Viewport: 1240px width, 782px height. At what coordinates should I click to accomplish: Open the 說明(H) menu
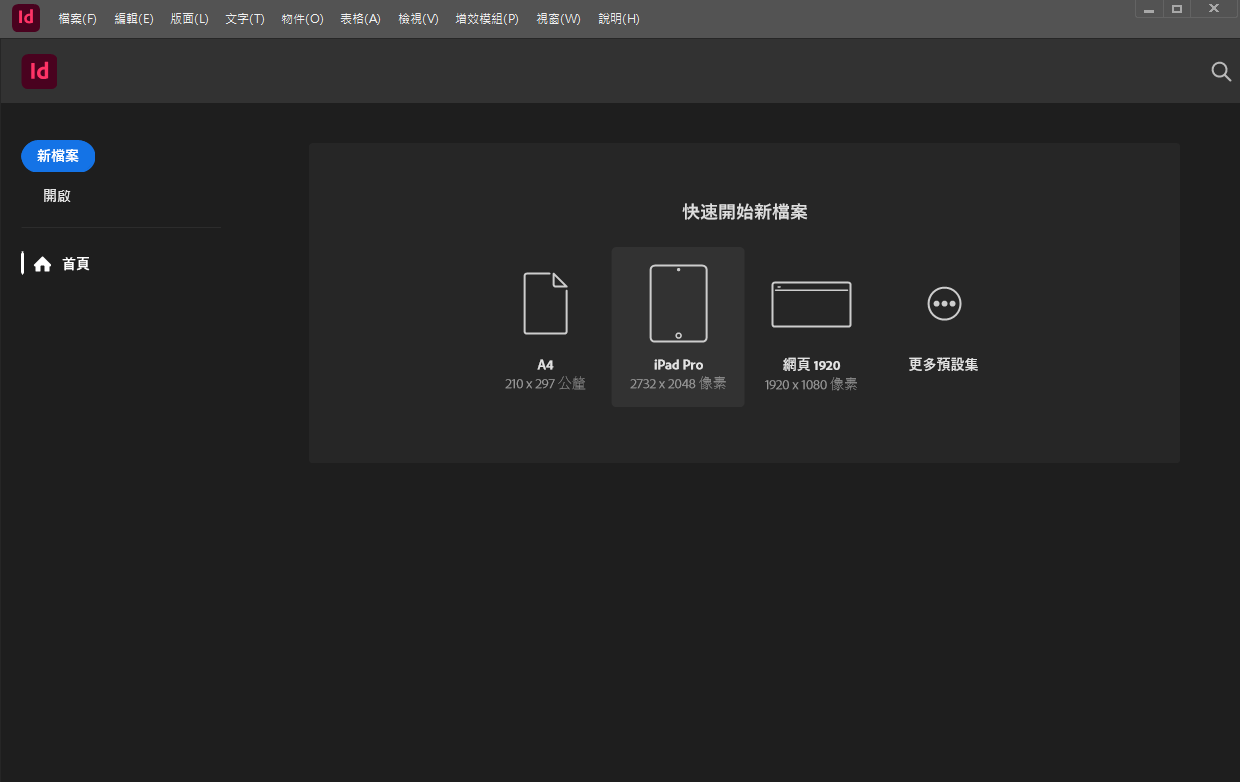[619, 19]
